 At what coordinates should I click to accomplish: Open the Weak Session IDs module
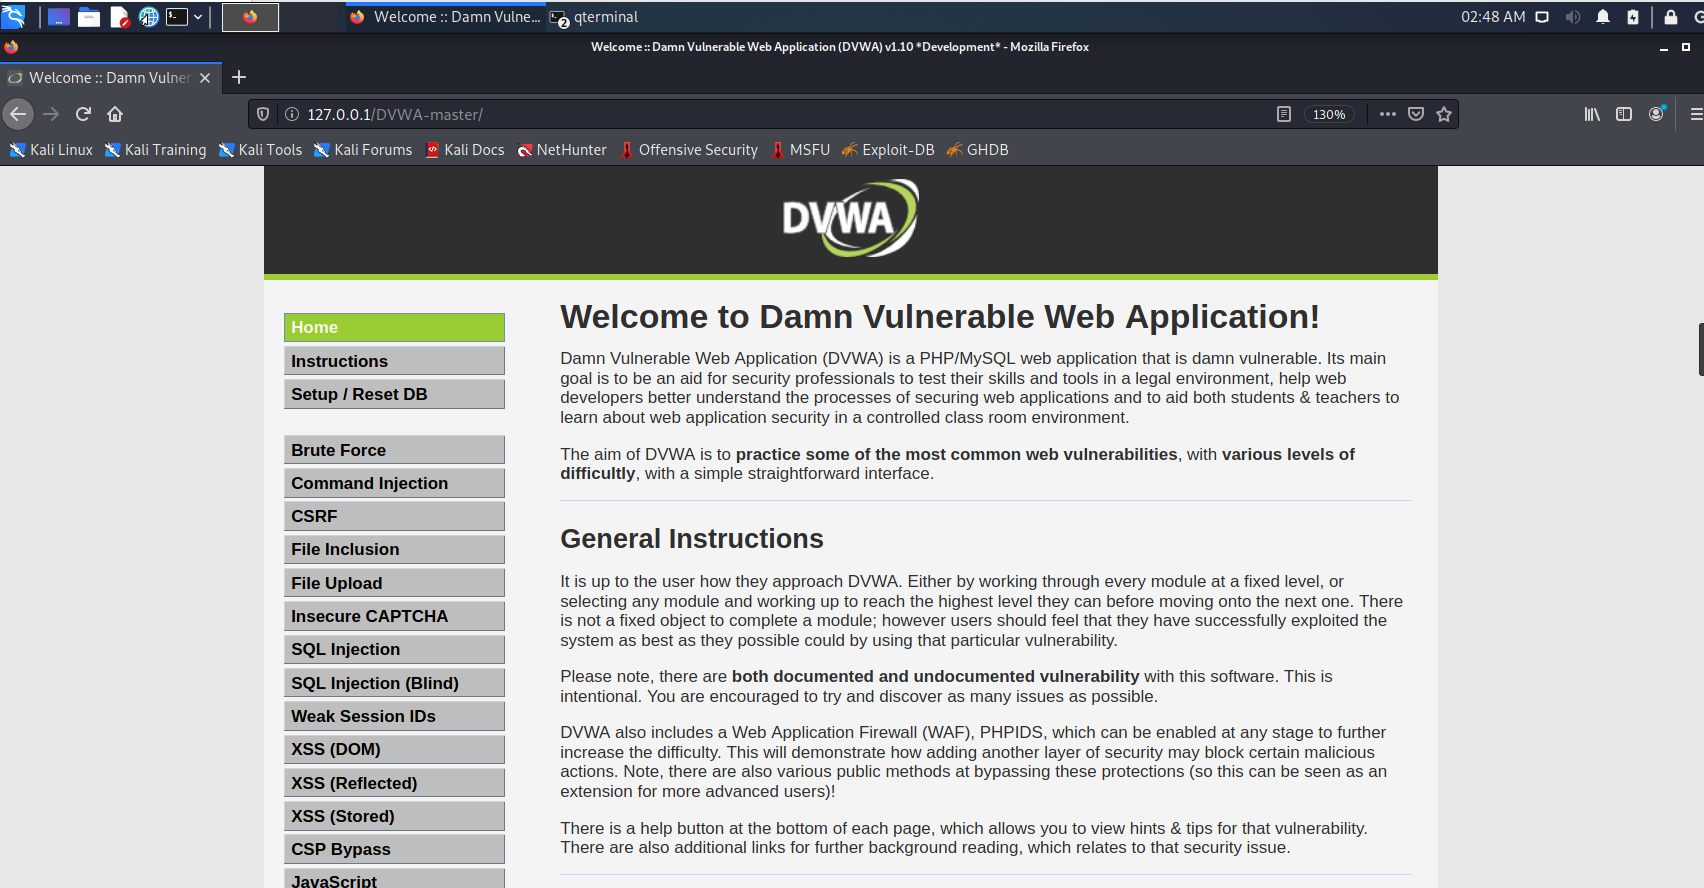[x=394, y=716]
